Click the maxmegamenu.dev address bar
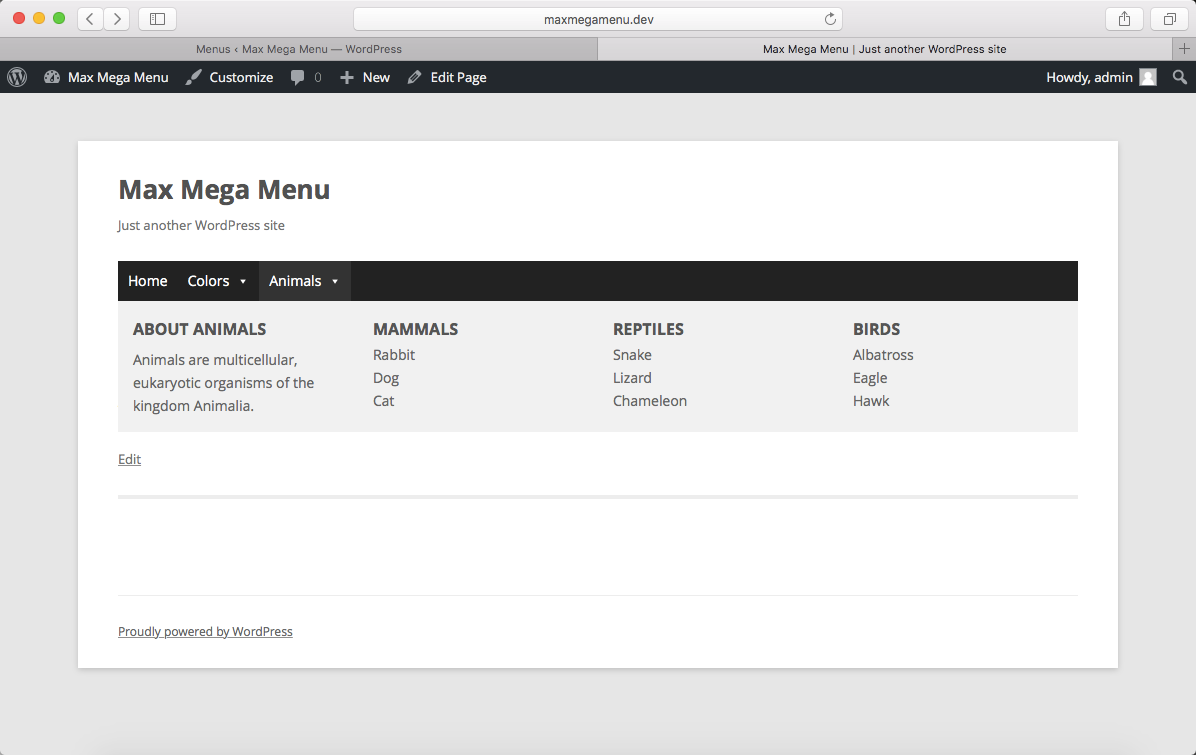 click(x=597, y=18)
